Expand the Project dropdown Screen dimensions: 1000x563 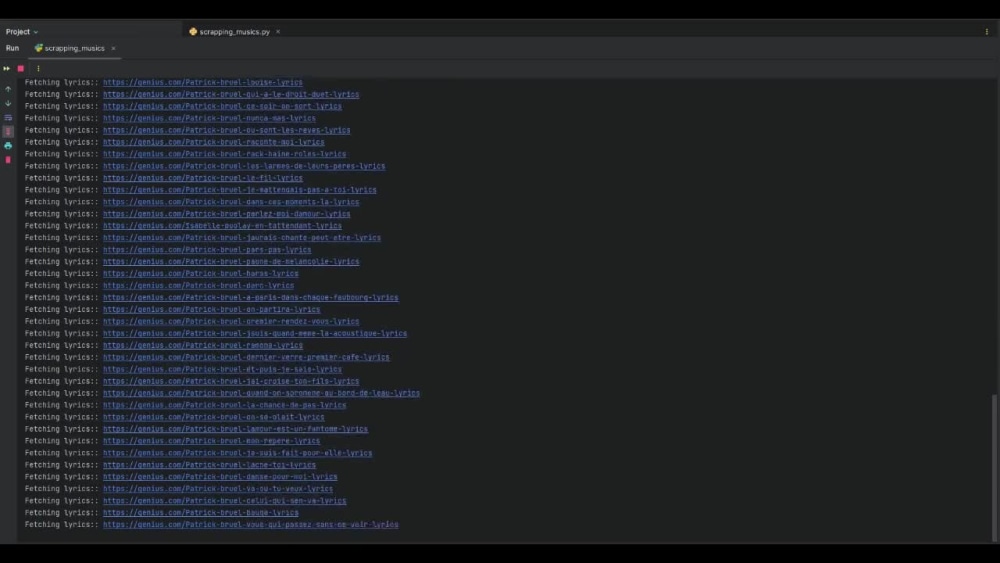tap(22, 31)
